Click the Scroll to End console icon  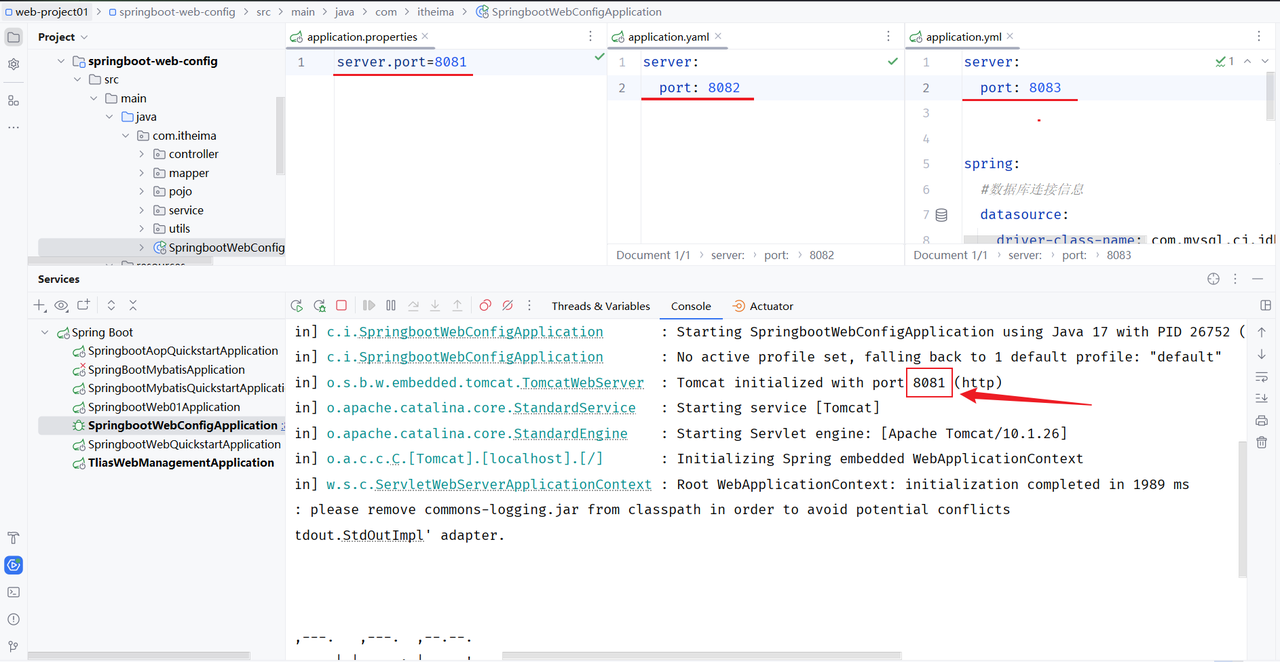point(1262,399)
